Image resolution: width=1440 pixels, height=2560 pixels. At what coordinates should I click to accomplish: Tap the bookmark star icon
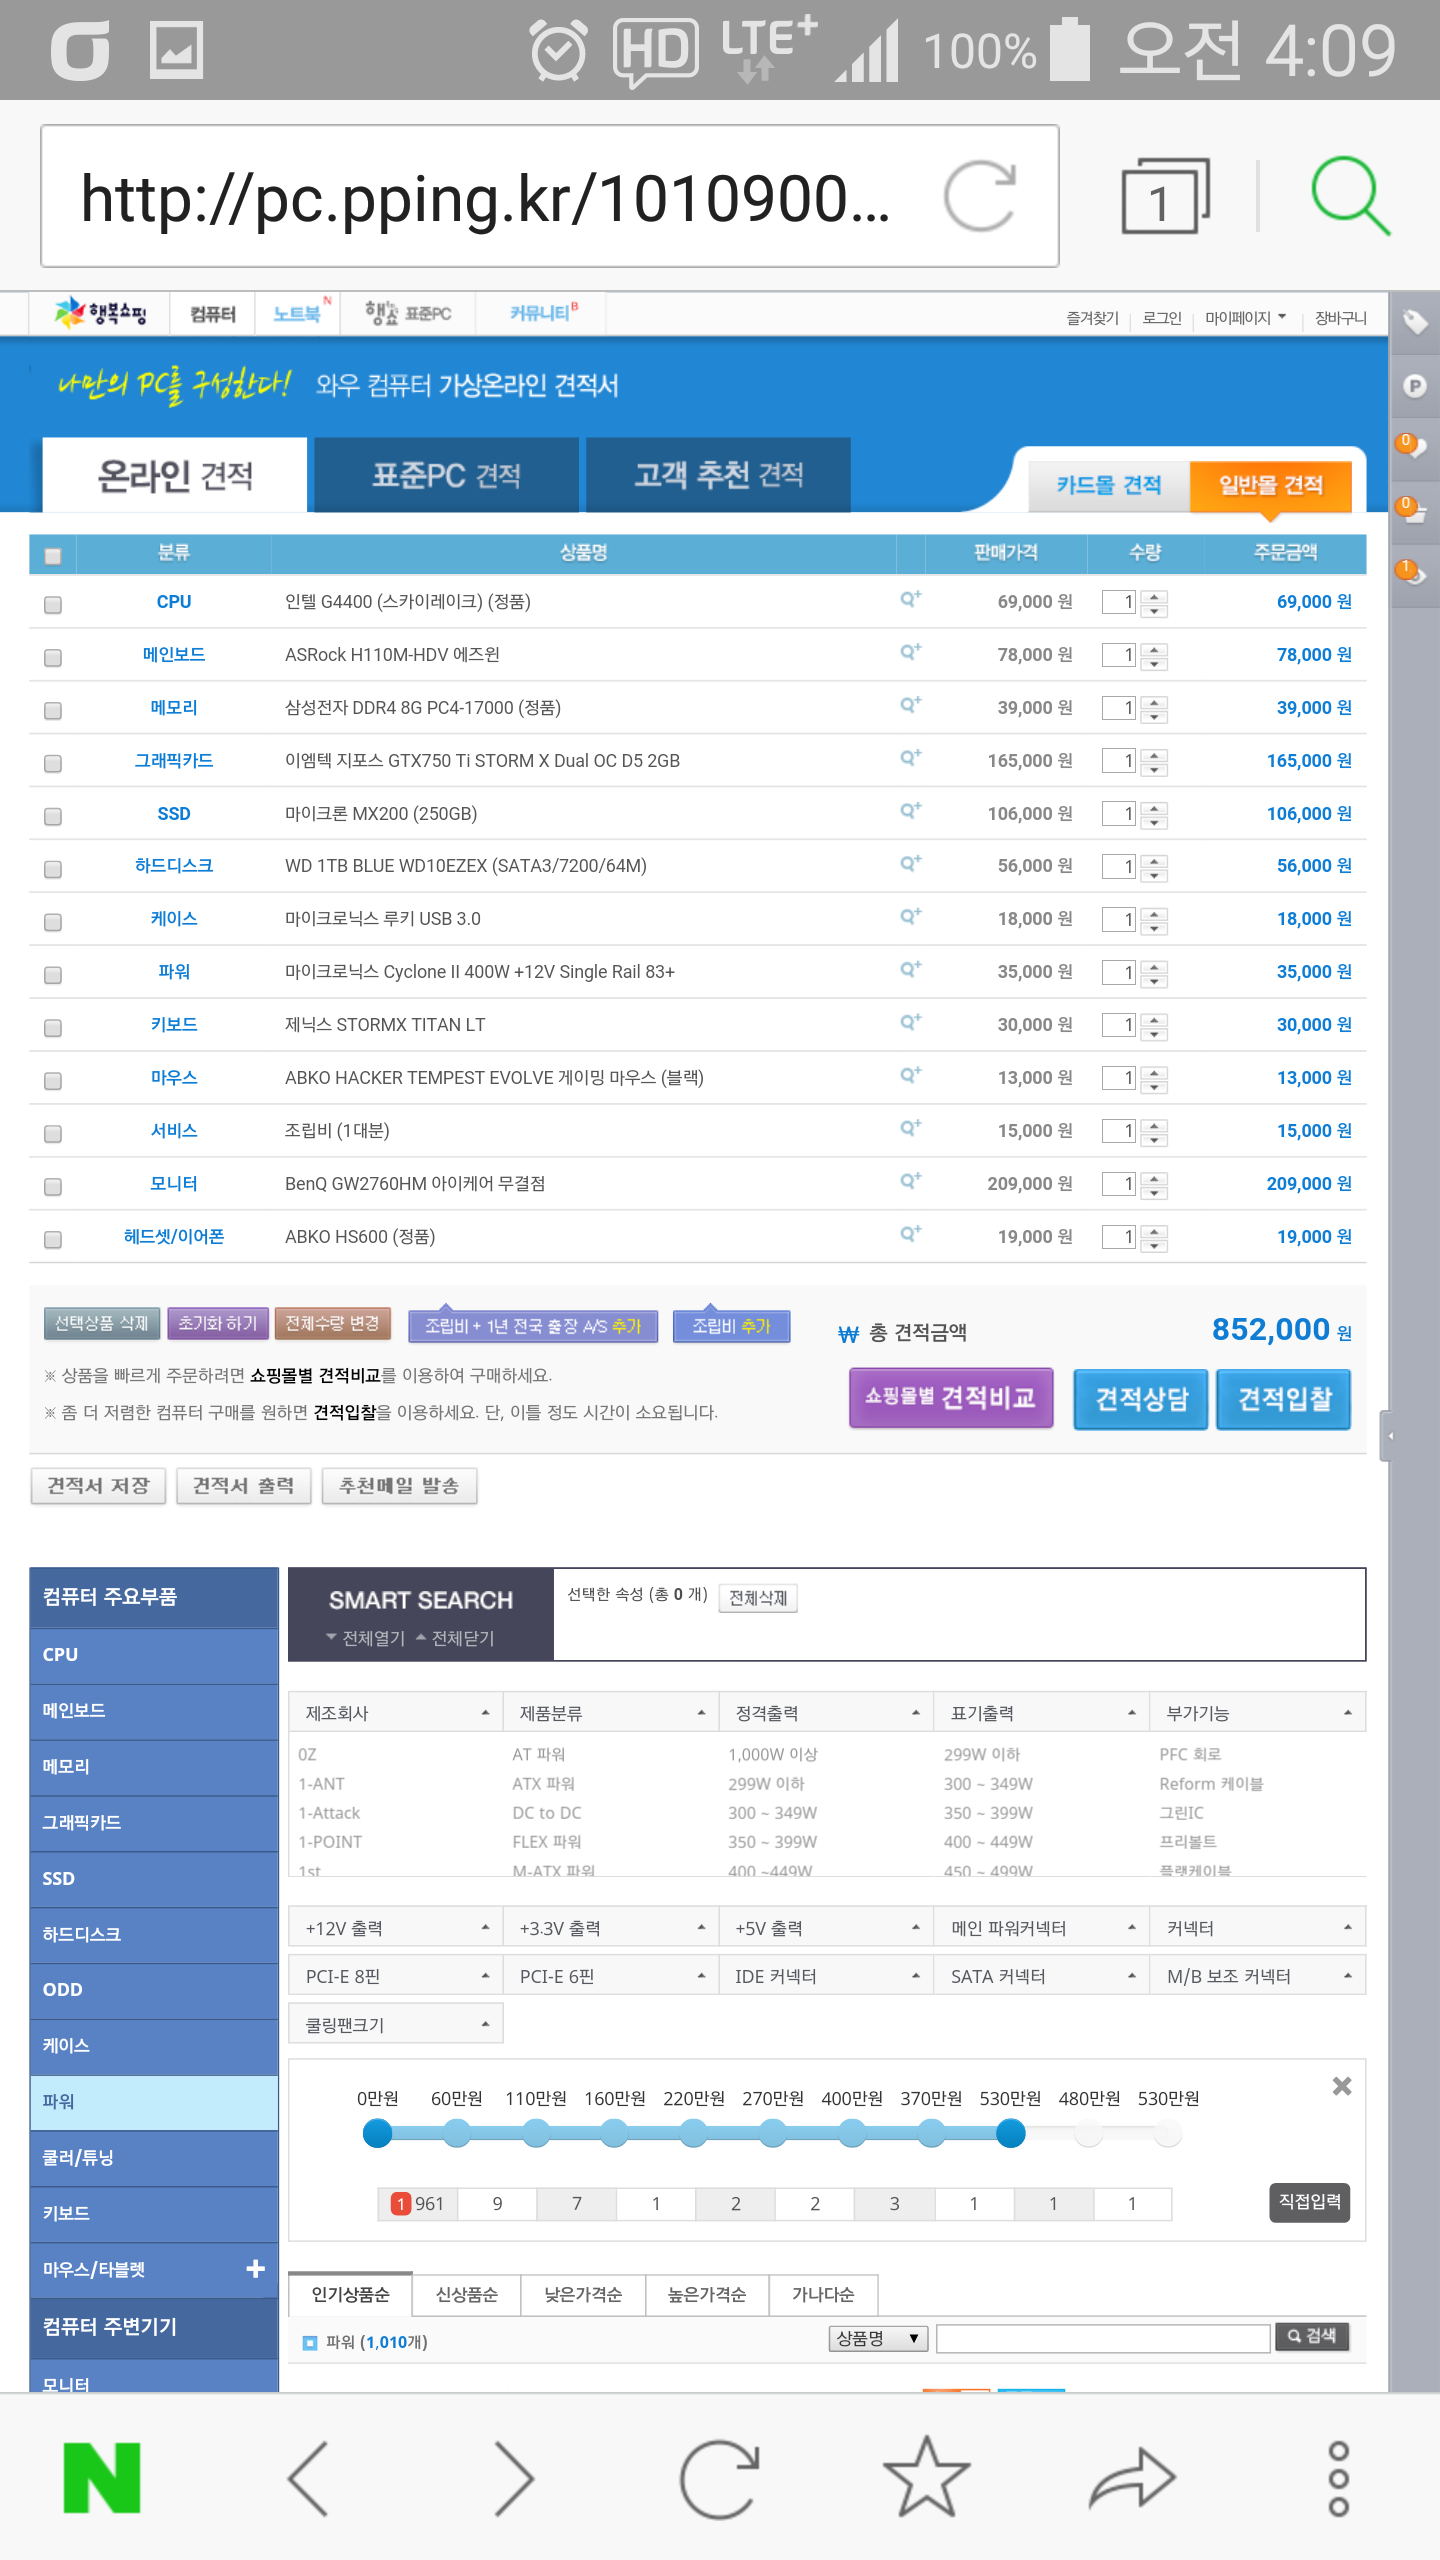point(926,2478)
